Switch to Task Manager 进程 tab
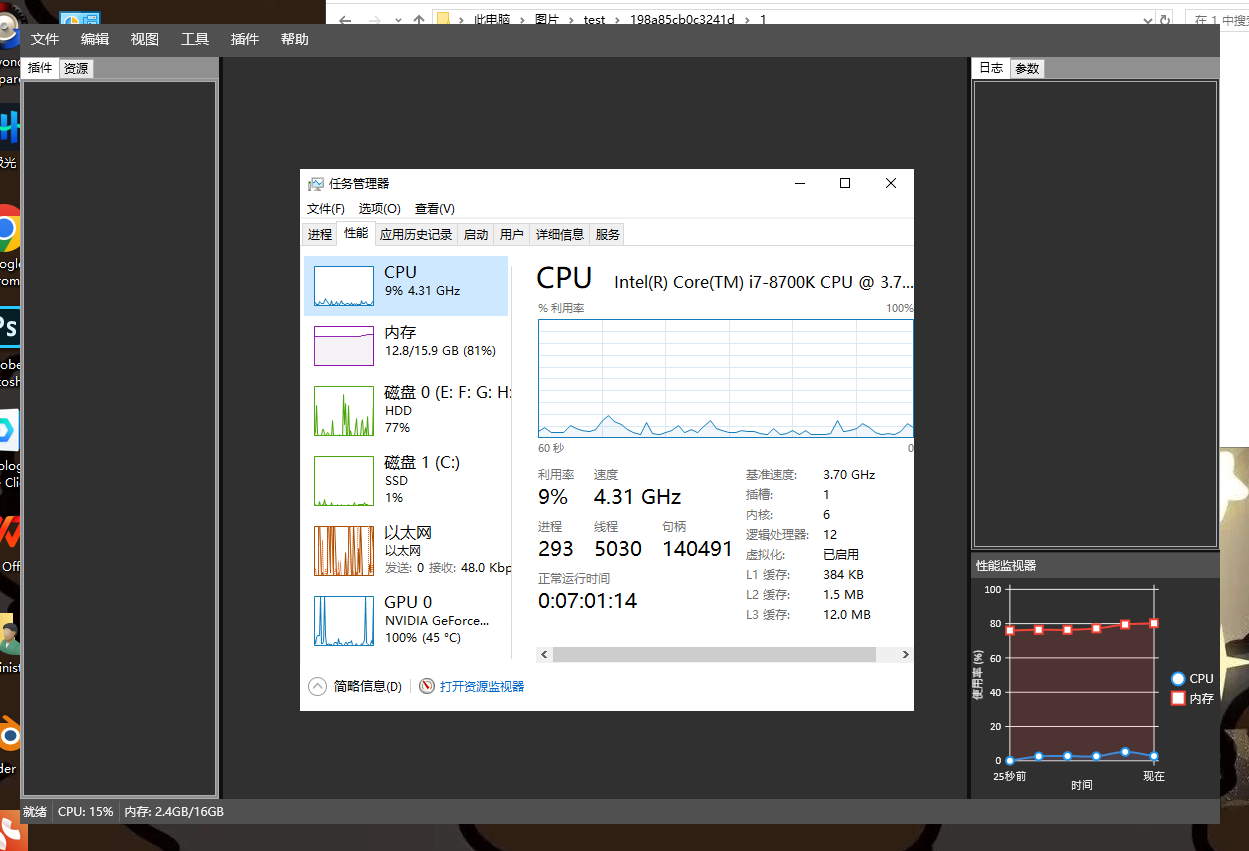This screenshot has height=851, width=1249. 320,234
